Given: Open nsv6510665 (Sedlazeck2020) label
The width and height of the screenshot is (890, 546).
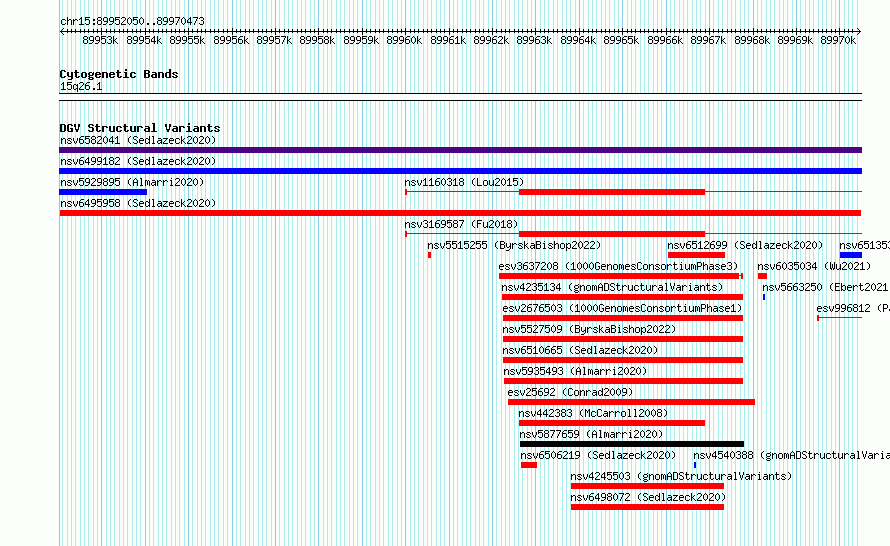Looking at the screenshot, I should pyautogui.click(x=580, y=350).
